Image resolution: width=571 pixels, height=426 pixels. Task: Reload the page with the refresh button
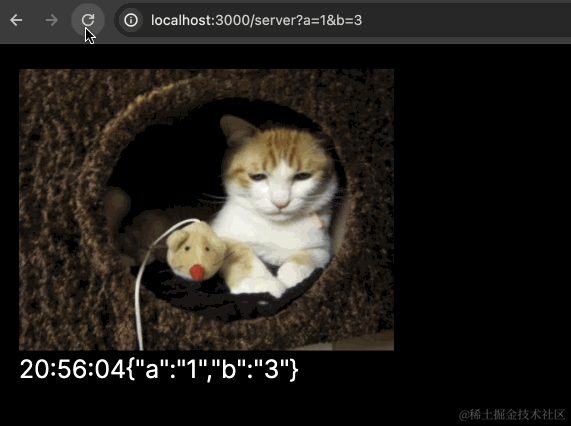coord(88,20)
